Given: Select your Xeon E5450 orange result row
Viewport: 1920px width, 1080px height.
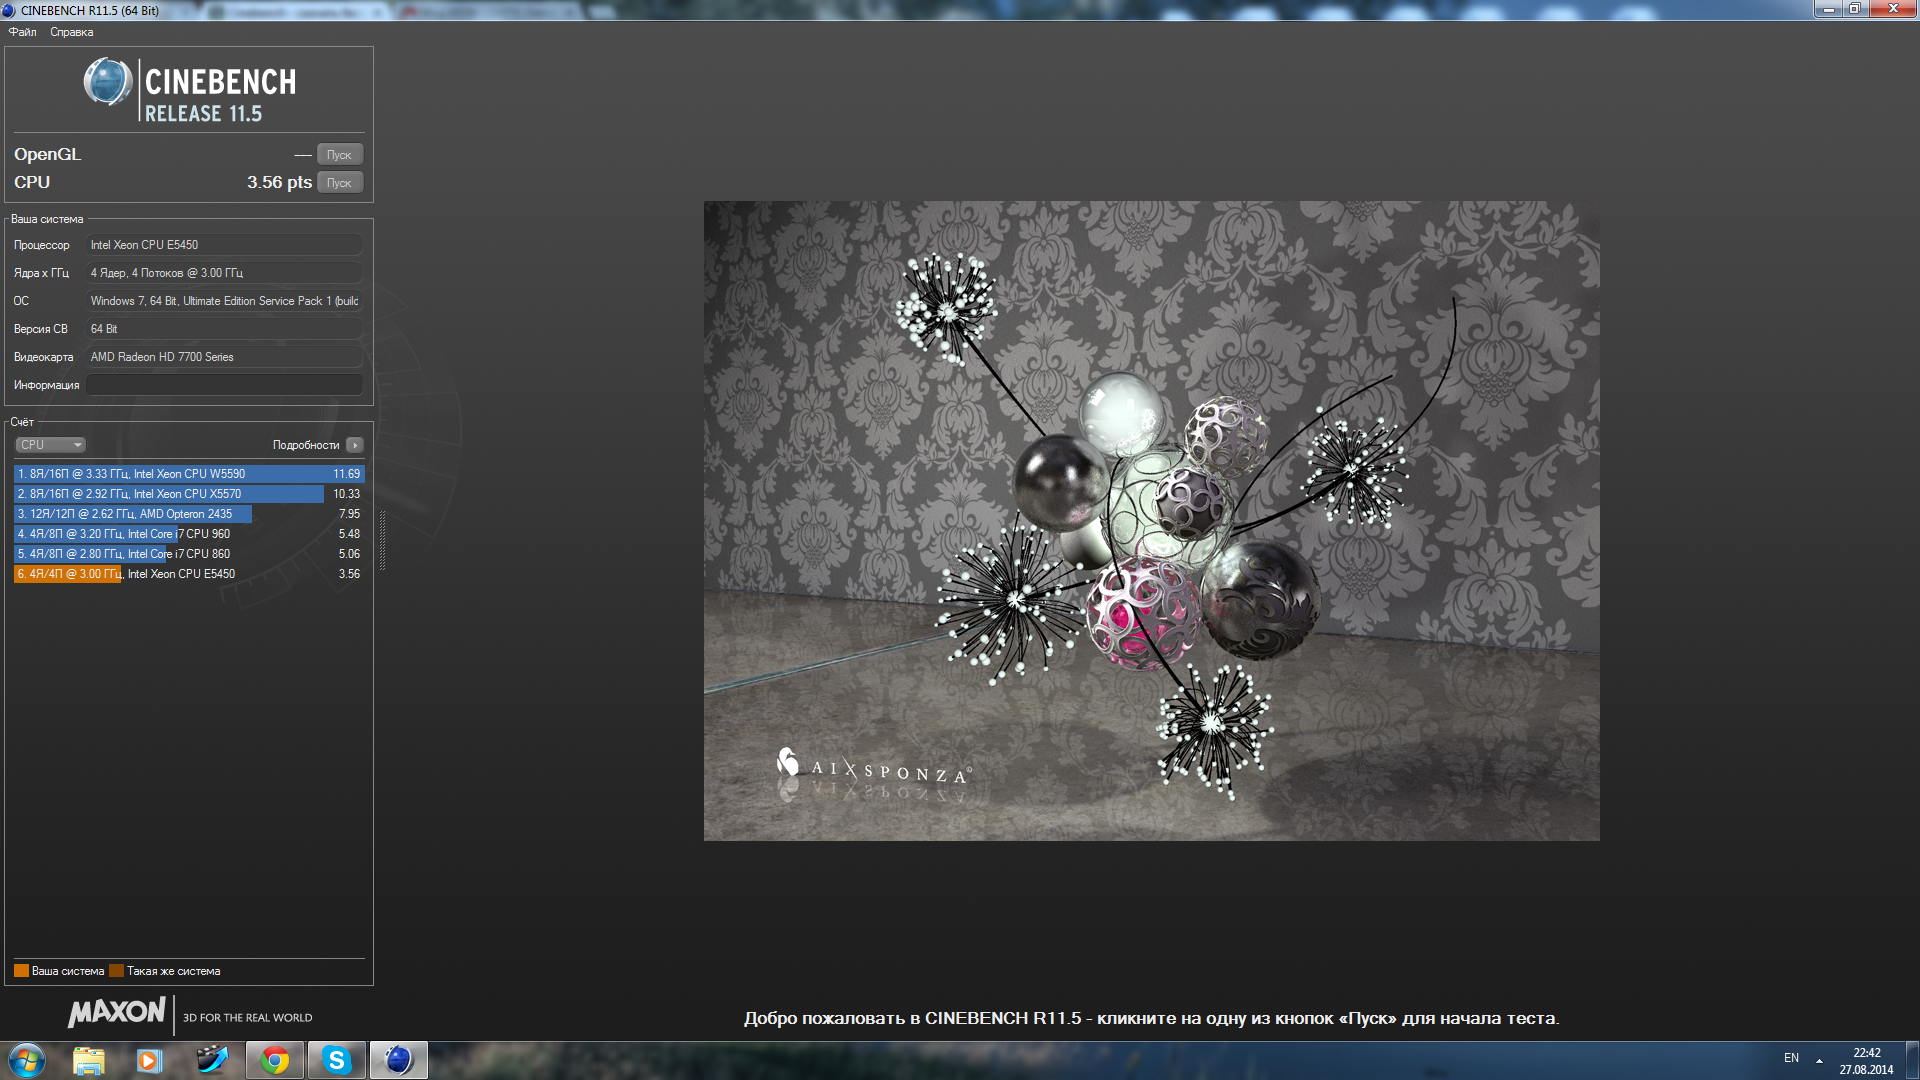Looking at the screenshot, I should coord(188,574).
